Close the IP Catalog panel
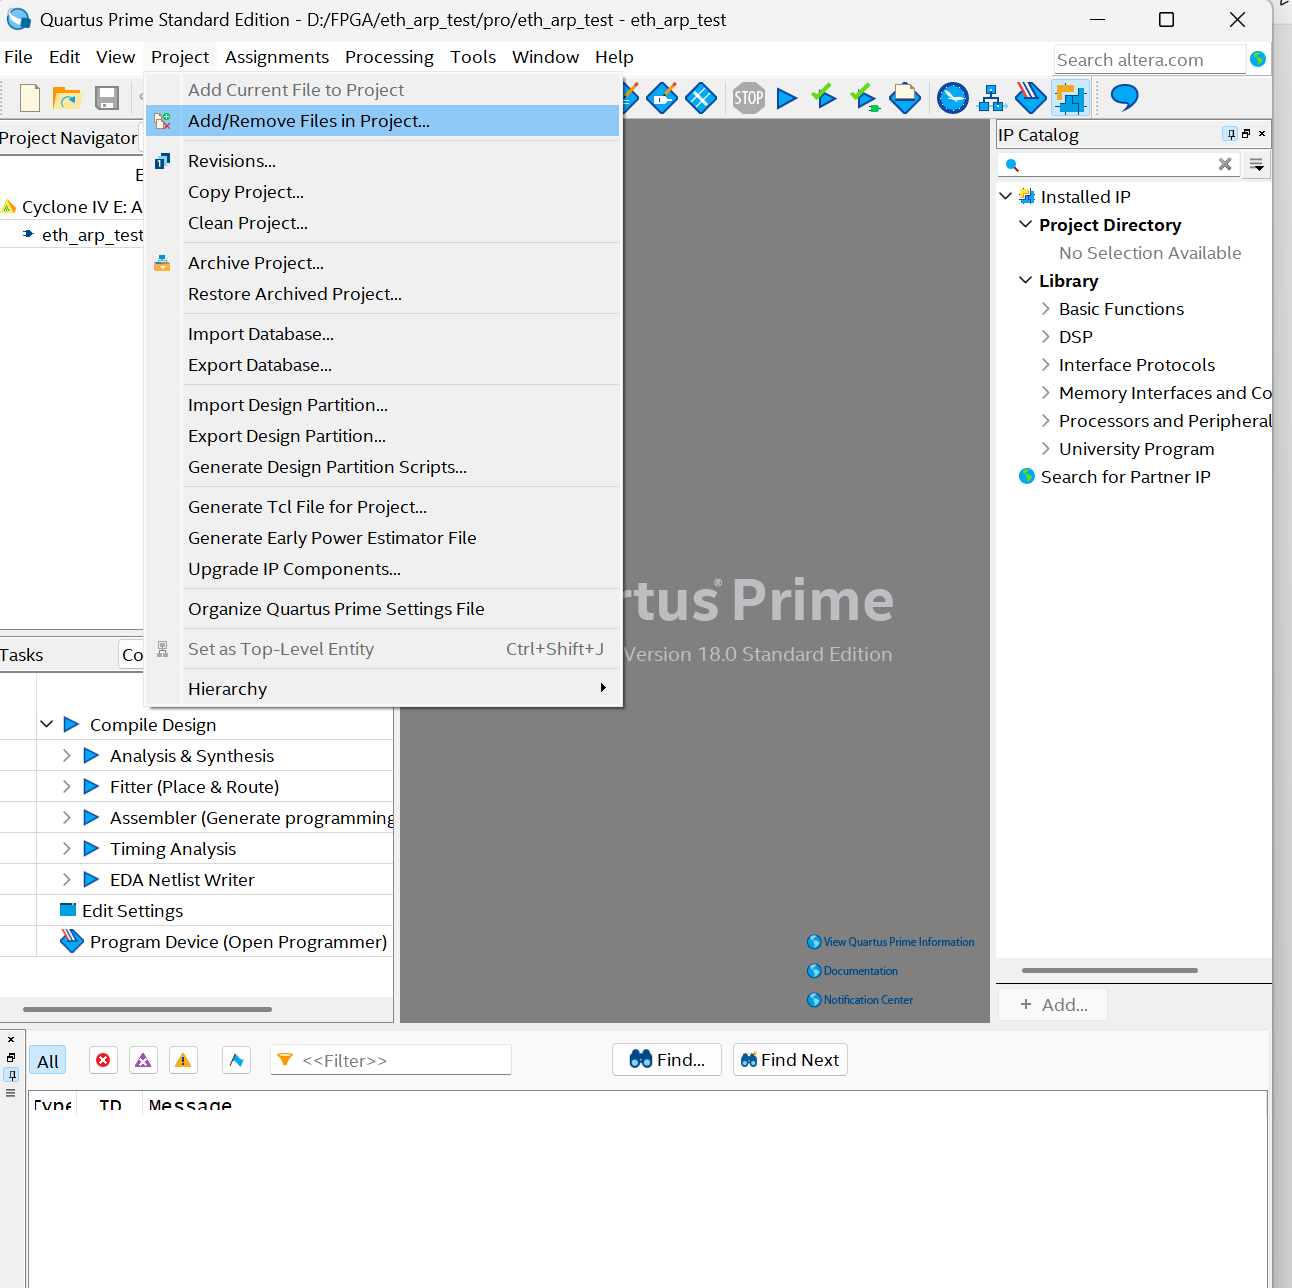The image size is (1292, 1288). tap(1262, 134)
